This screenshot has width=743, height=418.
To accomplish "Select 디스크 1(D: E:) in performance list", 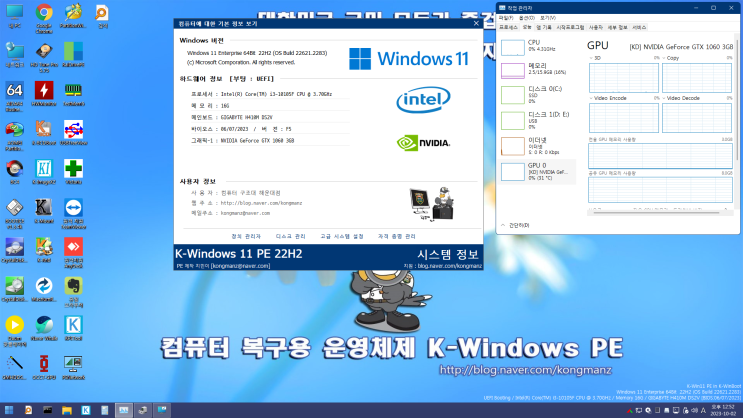I will (538, 120).
